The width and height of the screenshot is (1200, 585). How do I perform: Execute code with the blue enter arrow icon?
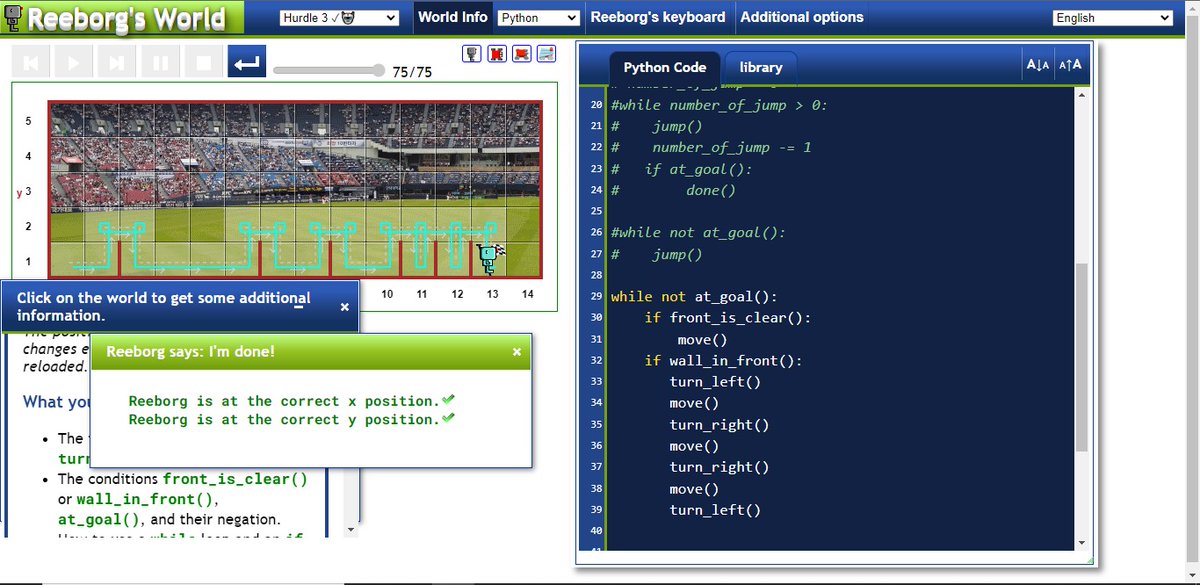click(247, 61)
